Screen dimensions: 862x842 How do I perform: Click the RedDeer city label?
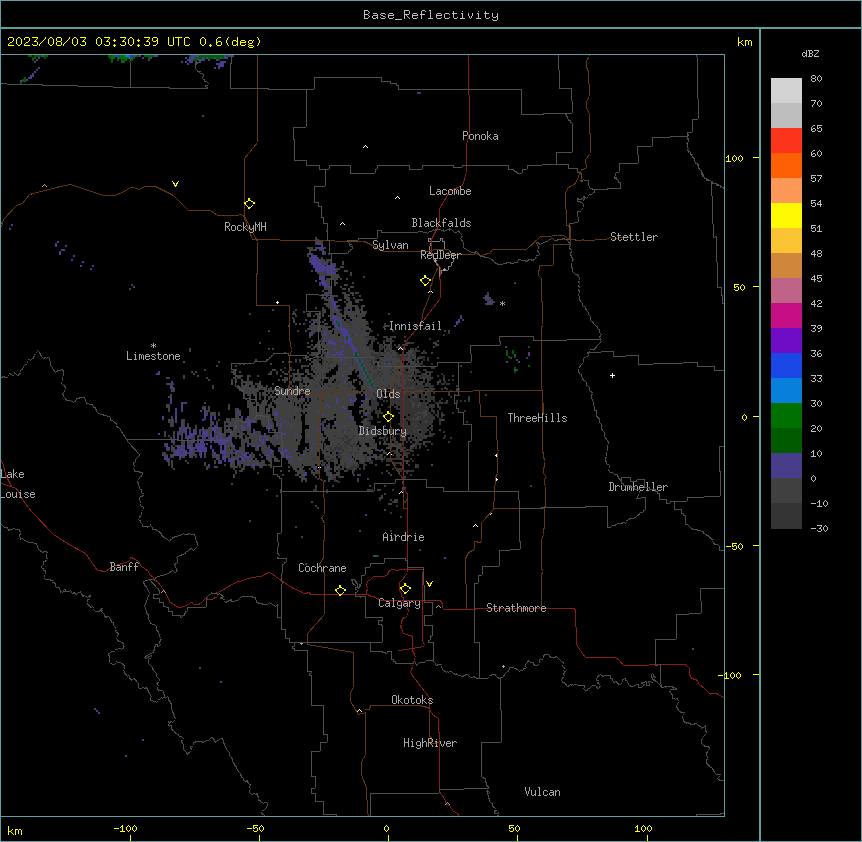[x=440, y=255]
